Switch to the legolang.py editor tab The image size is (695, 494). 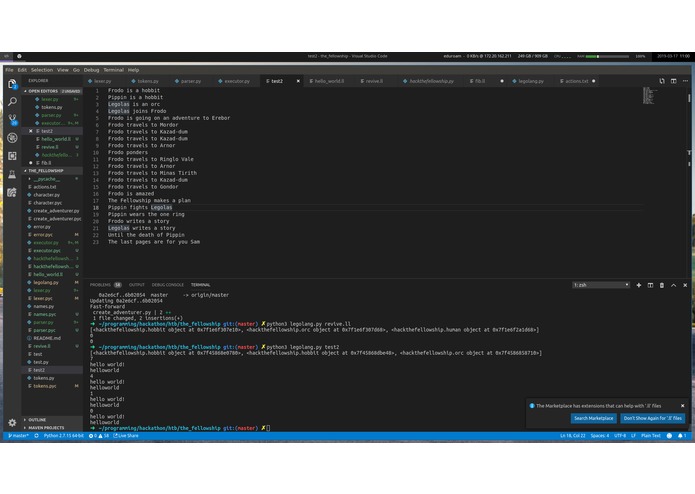[531, 81]
